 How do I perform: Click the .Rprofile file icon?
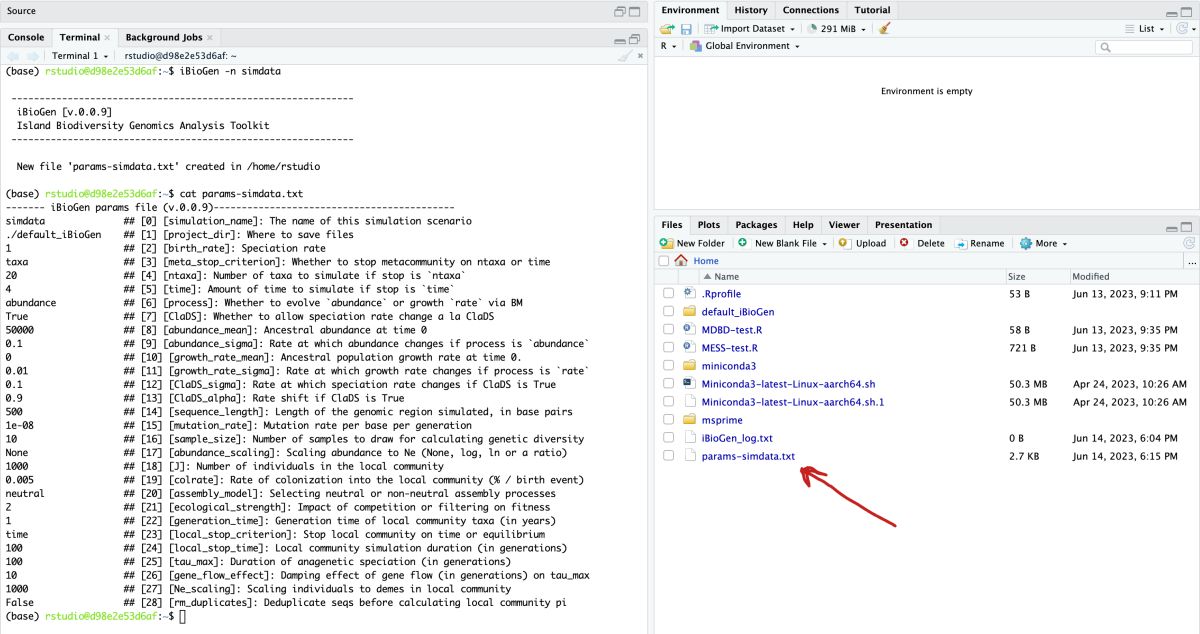point(688,293)
